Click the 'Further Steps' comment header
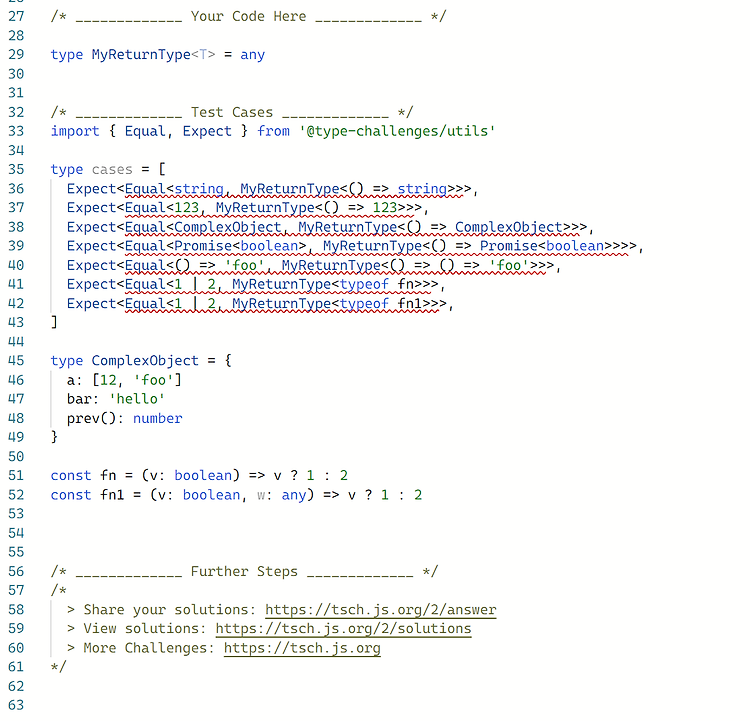The image size is (750, 721). 244,571
